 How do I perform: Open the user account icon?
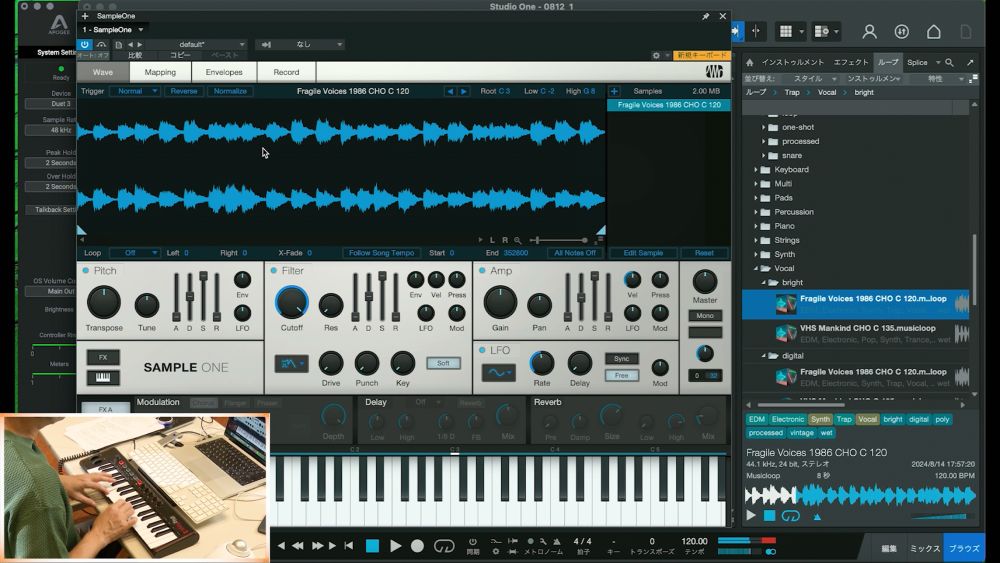pos(869,32)
